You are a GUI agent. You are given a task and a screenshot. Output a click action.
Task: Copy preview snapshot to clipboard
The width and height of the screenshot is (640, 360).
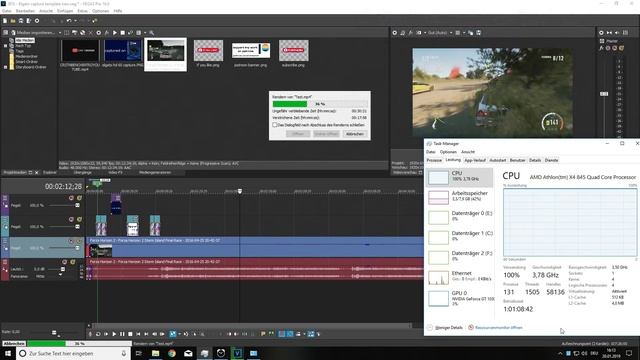(x=471, y=33)
